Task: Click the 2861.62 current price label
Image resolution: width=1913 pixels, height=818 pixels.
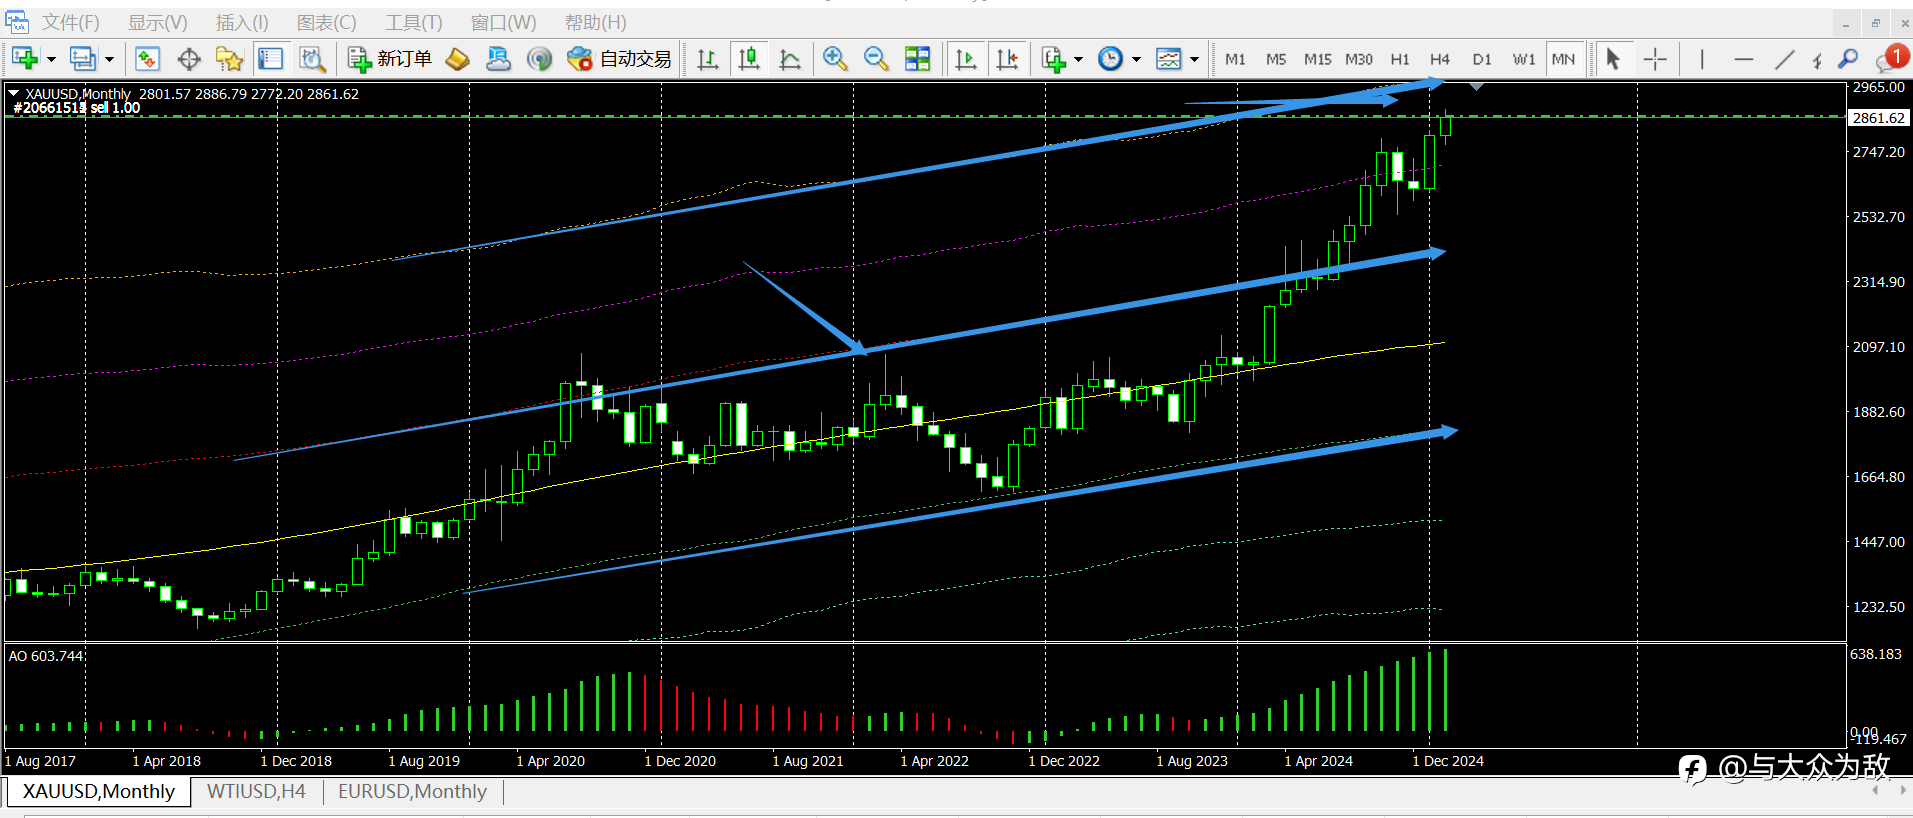Action: 1879,118
